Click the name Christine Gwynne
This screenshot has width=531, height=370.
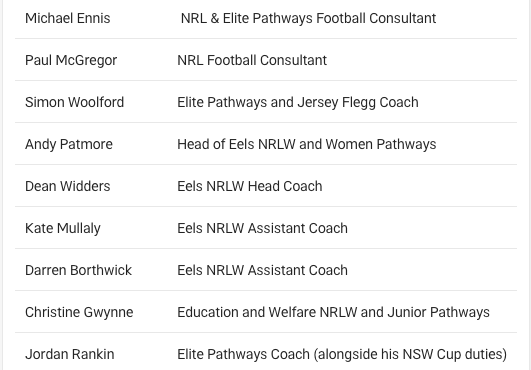pyautogui.click(x=79, y=312)
